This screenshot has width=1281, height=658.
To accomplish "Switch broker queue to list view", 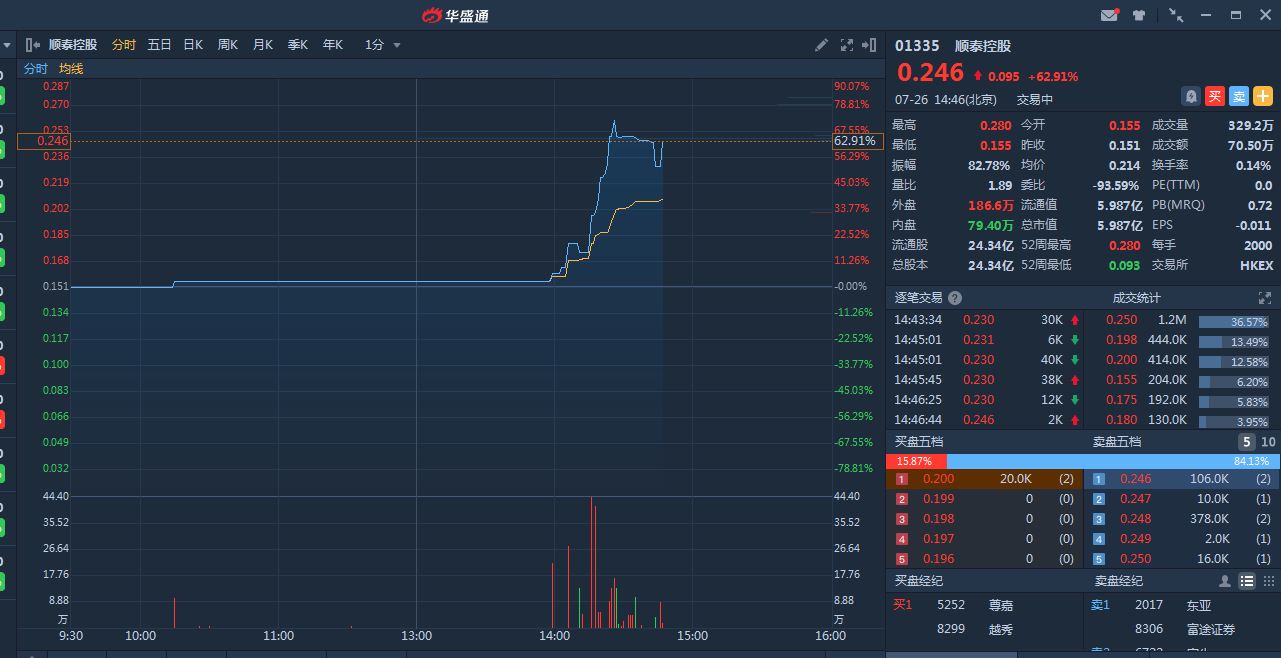I will point(1246,581).
